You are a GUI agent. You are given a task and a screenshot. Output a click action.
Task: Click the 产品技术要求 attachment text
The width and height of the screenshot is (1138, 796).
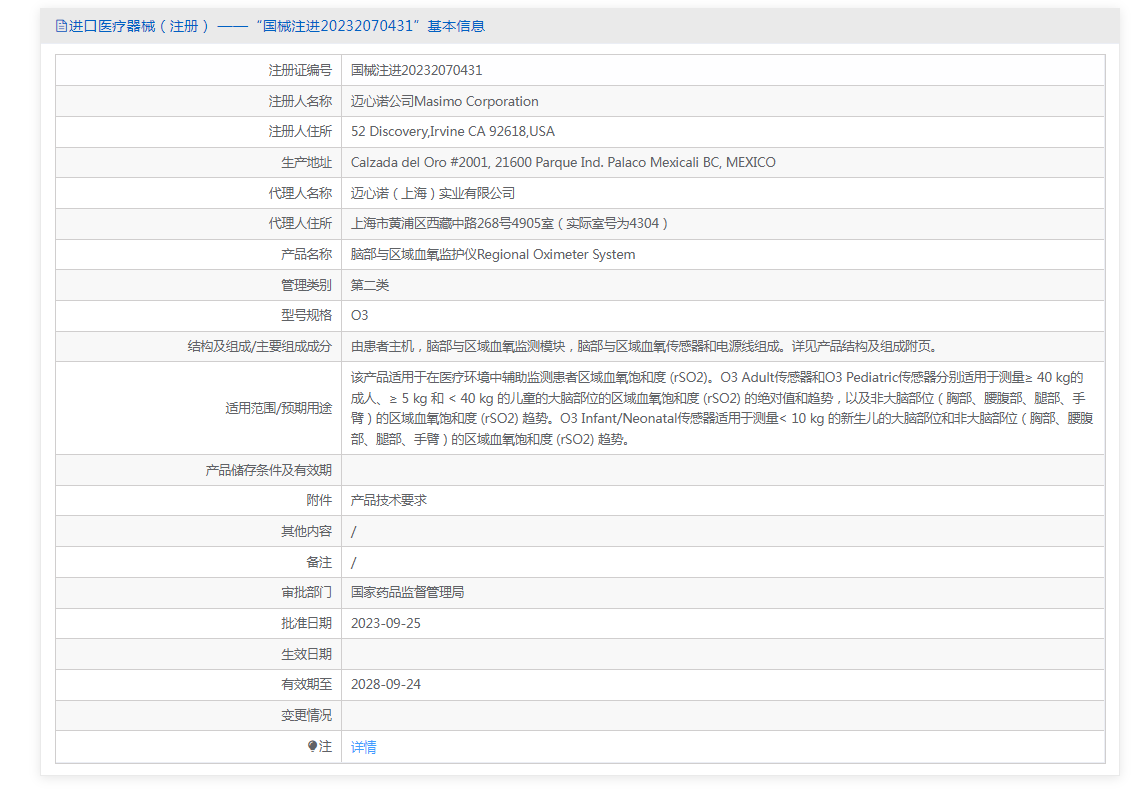coord(389,501)
